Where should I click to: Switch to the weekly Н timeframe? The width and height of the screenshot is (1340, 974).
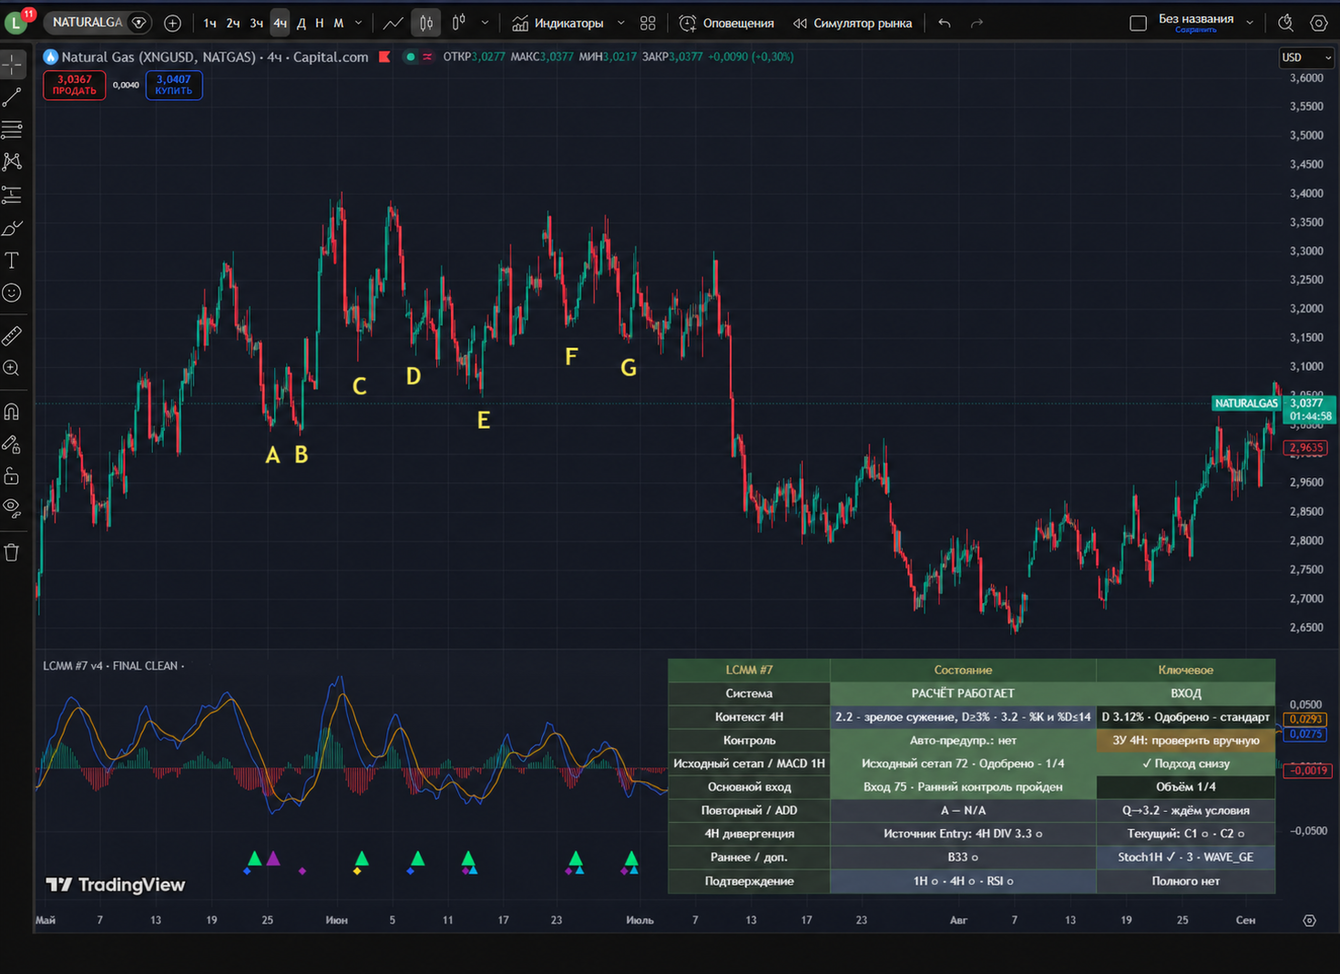pos(319,22)
